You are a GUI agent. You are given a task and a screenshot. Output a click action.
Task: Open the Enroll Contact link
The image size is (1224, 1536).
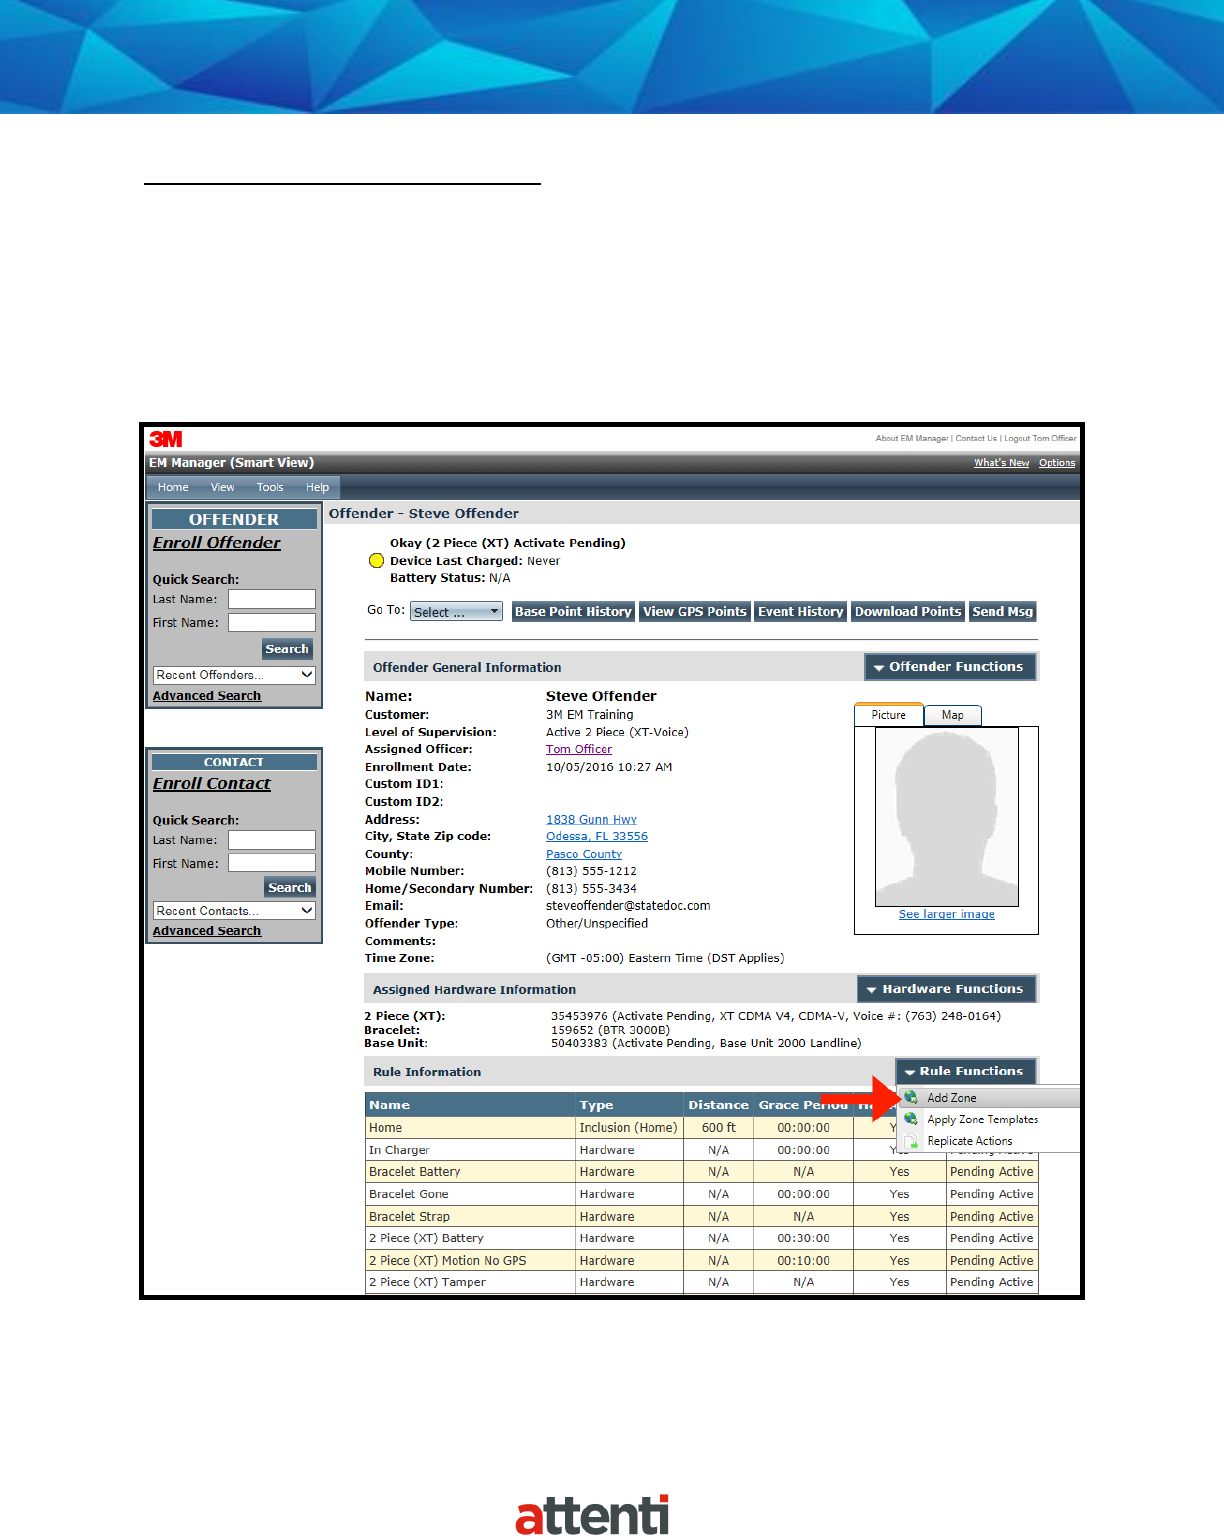(x=212, y=784)
